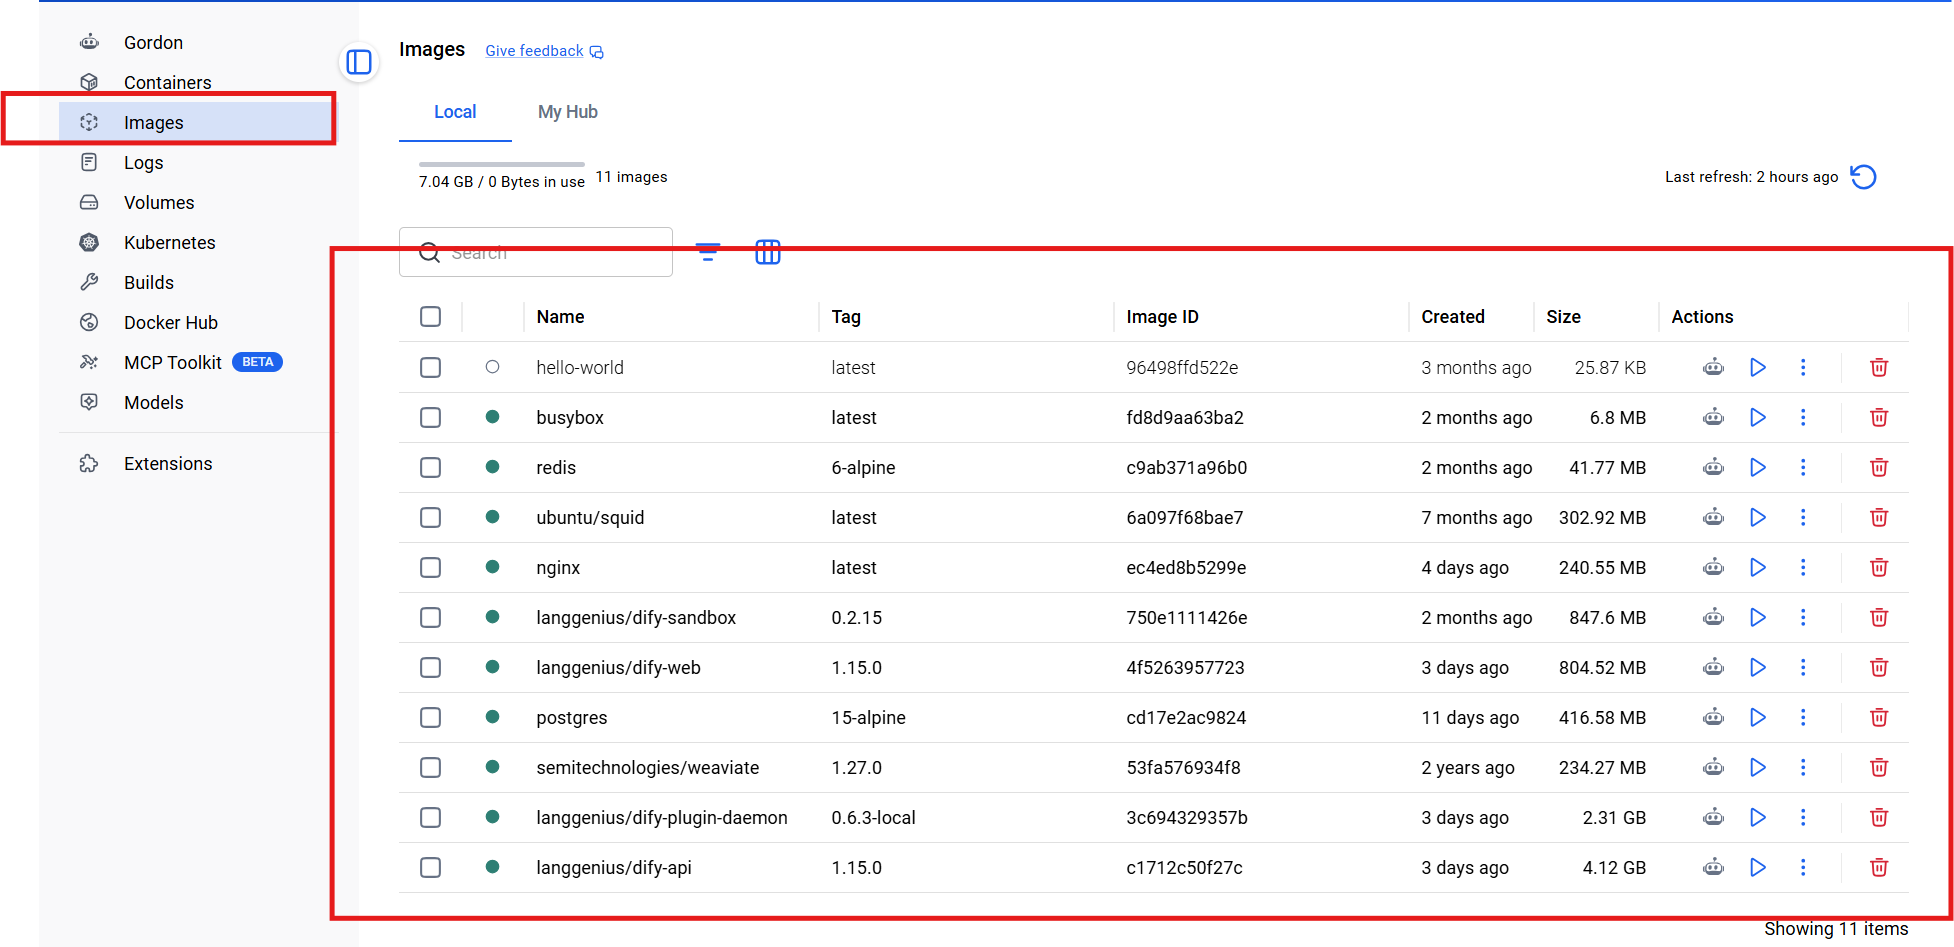The width and height of the screenshot is (1954, 947).
Task: Sort images by the Created column
Action: [1453, 317]
